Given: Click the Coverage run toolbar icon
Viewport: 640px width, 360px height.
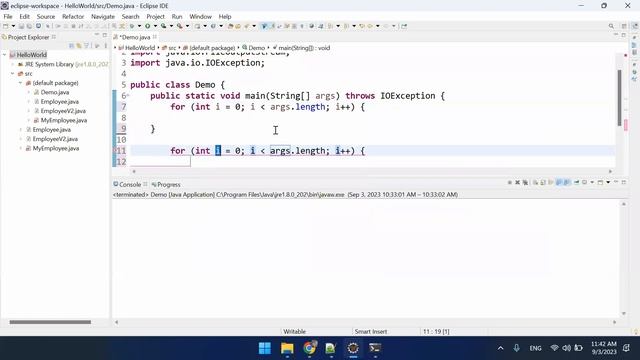Looking at the screenshot, I should (164, 26).
